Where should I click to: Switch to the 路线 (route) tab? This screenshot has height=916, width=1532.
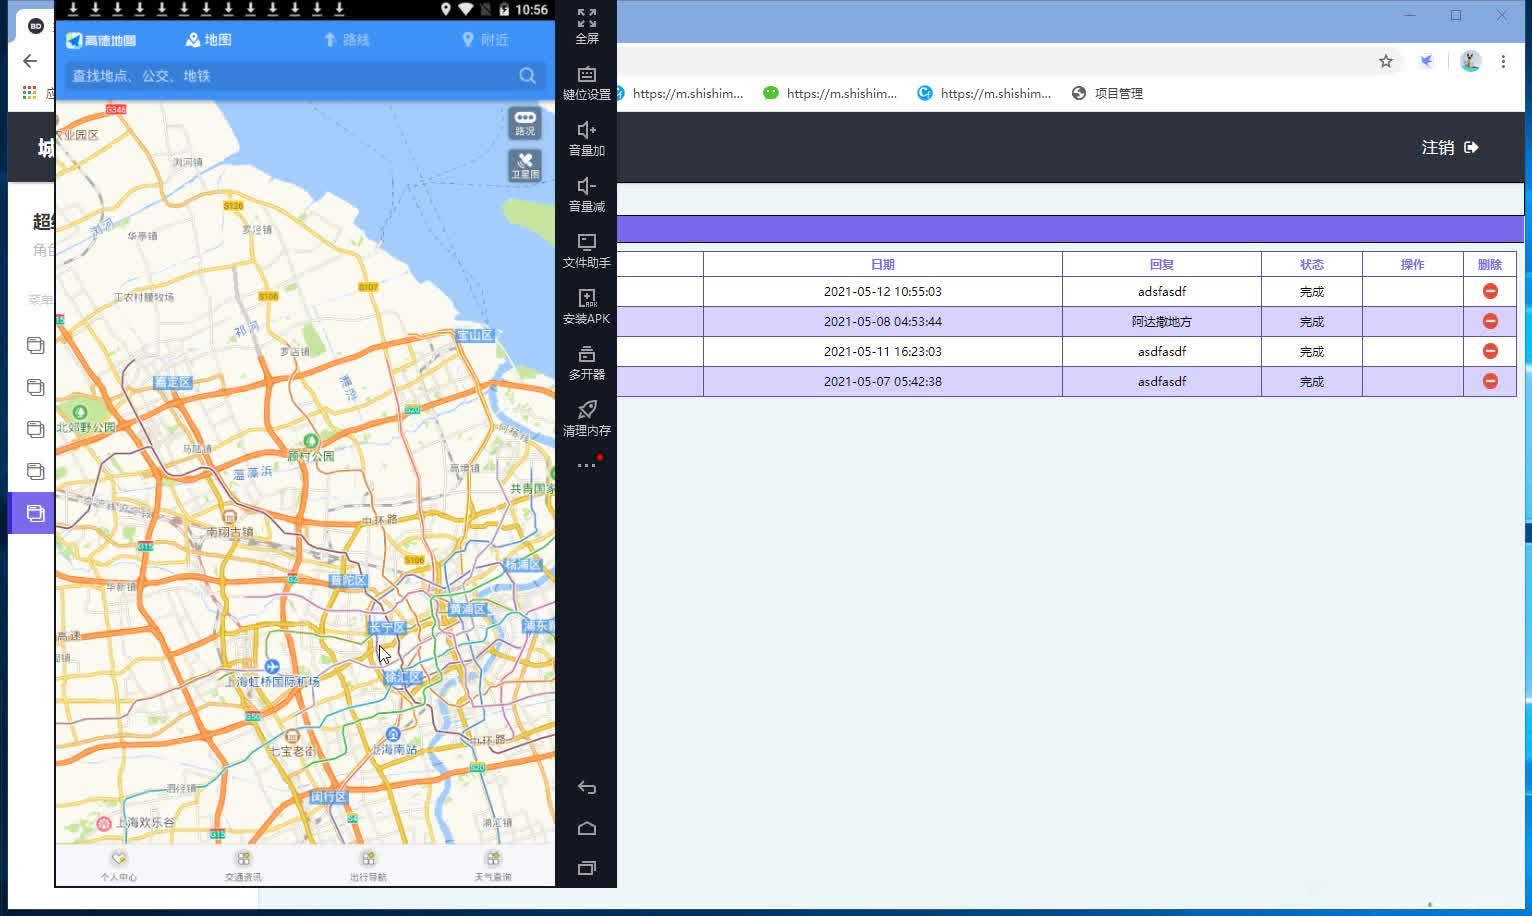click(x=346, y=40)
